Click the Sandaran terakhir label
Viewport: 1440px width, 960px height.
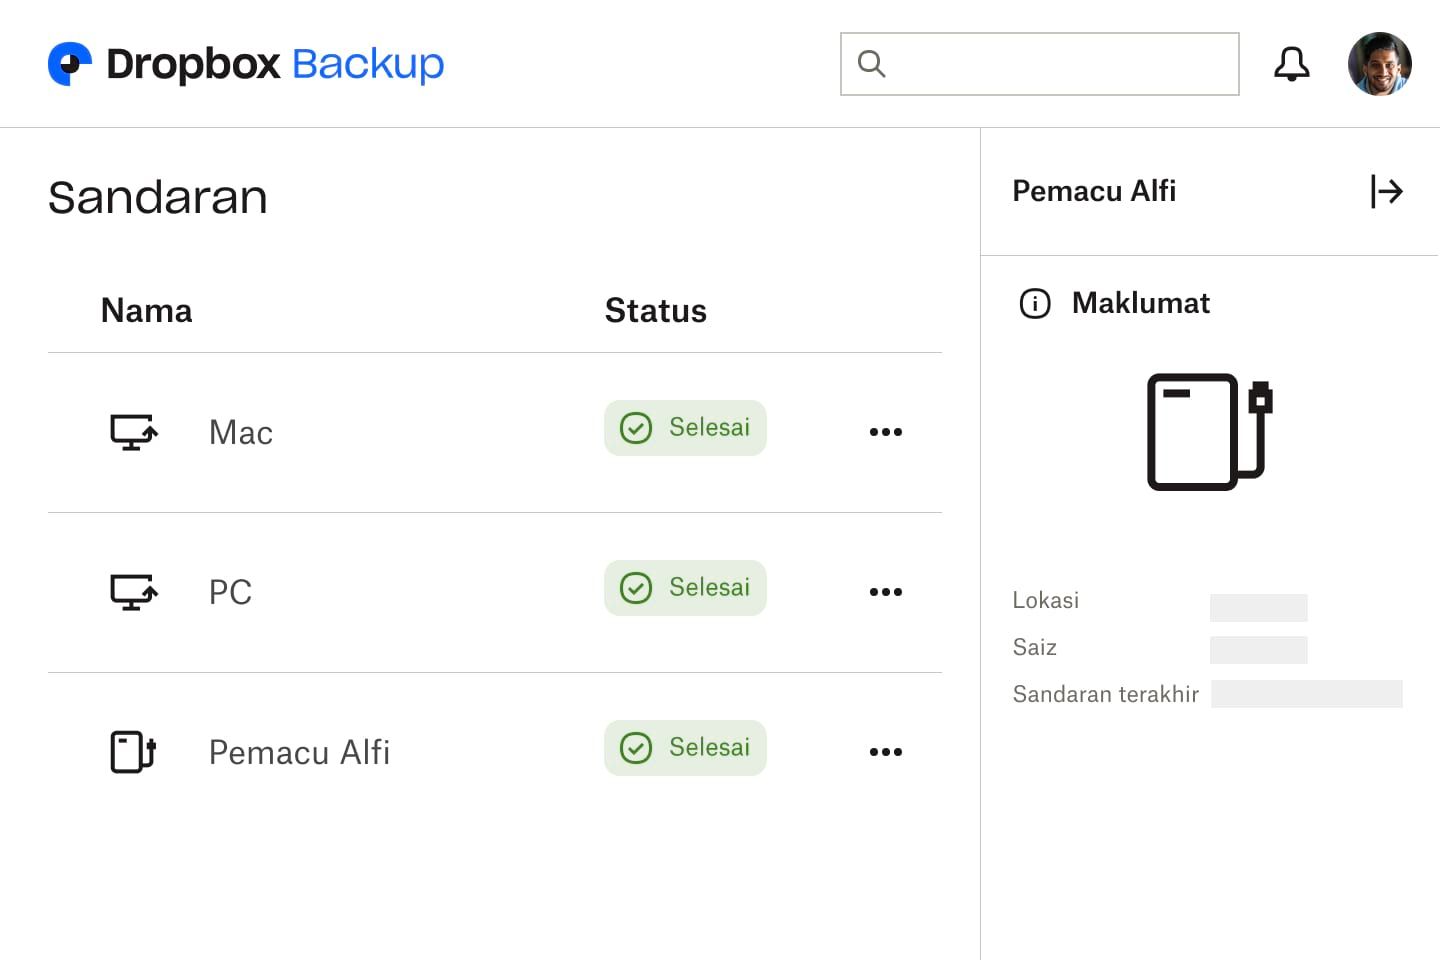coord(1106,694)
